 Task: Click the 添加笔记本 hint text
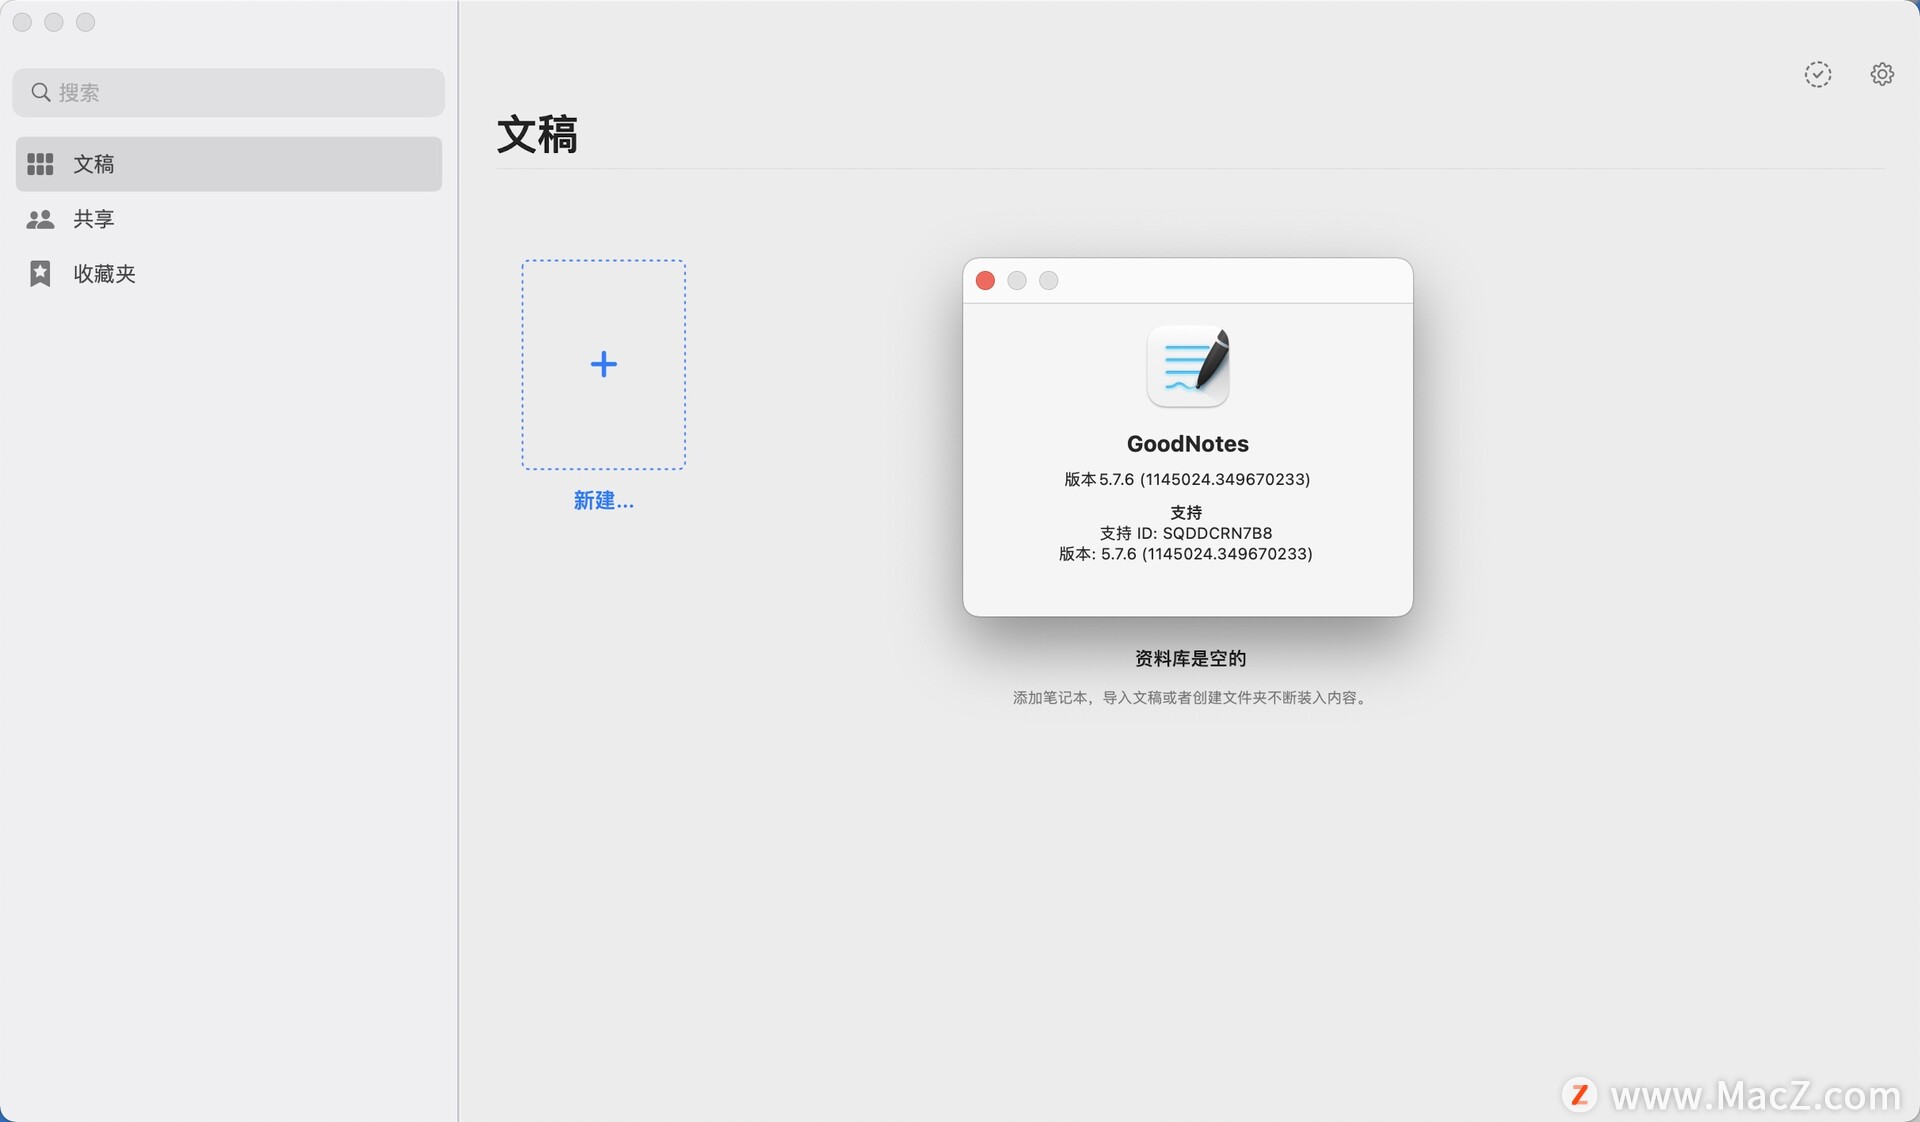(x=1190, y=698)
